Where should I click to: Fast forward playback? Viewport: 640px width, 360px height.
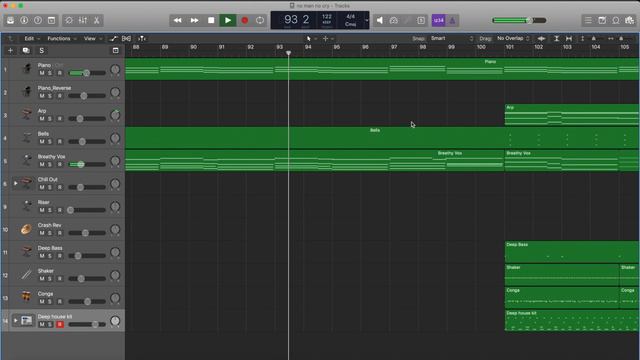(x=194, y=20)
